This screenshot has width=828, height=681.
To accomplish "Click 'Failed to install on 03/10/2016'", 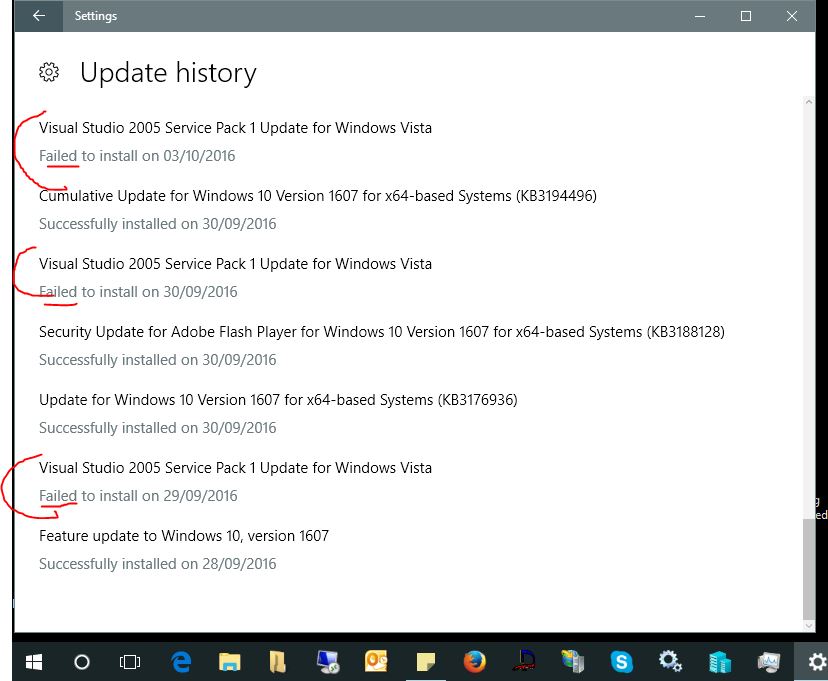I will [x=137, y=156].
